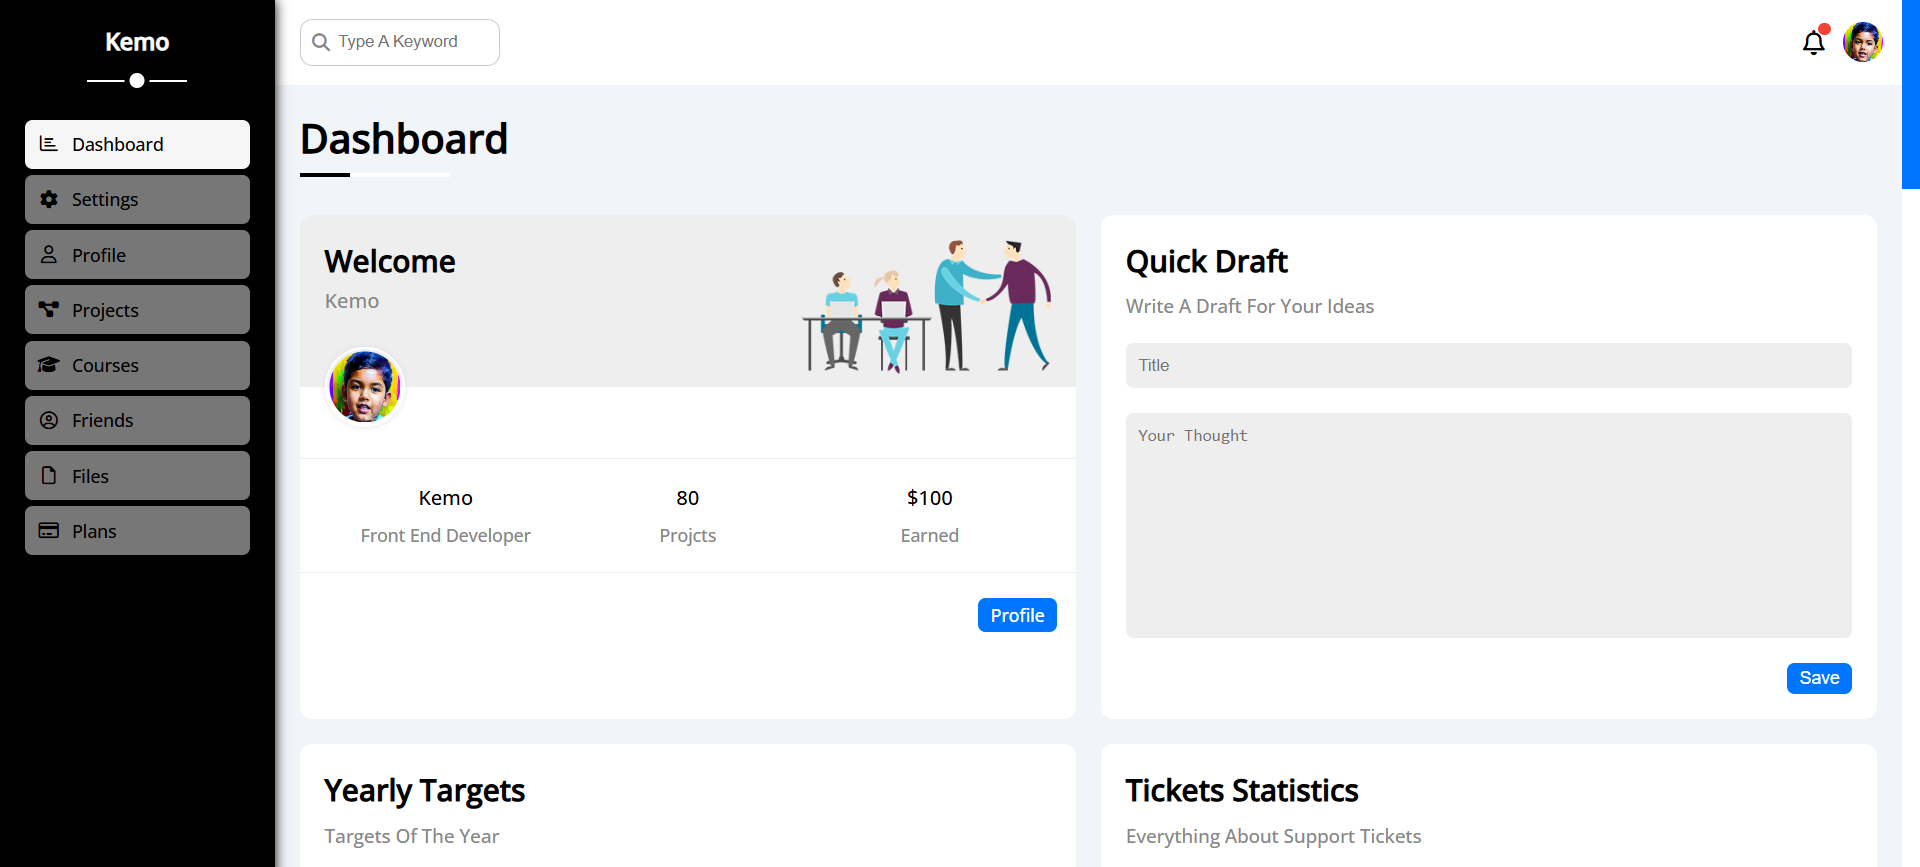Click the notification bell icon
Viewport: 1920px width, 867px height.
click(x=1813, y=43)
